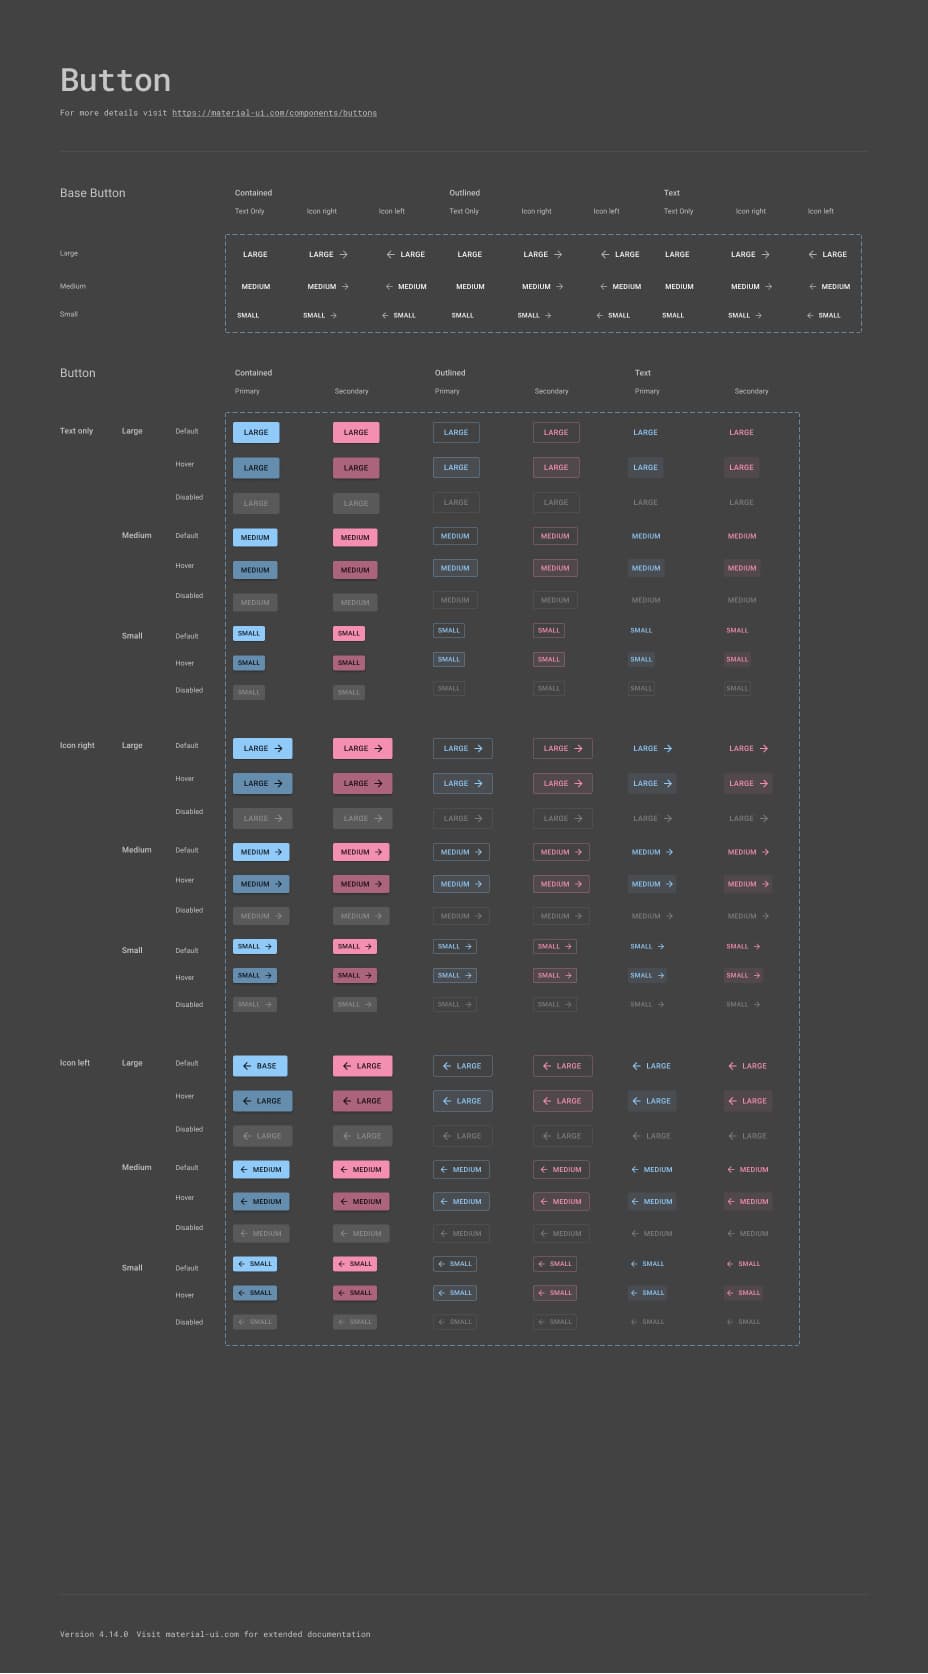The height and width of the screenshot is (1674, 928).
Task: Click left arrow in default blue text-style LARGE button
Action: pos(636,1066)
